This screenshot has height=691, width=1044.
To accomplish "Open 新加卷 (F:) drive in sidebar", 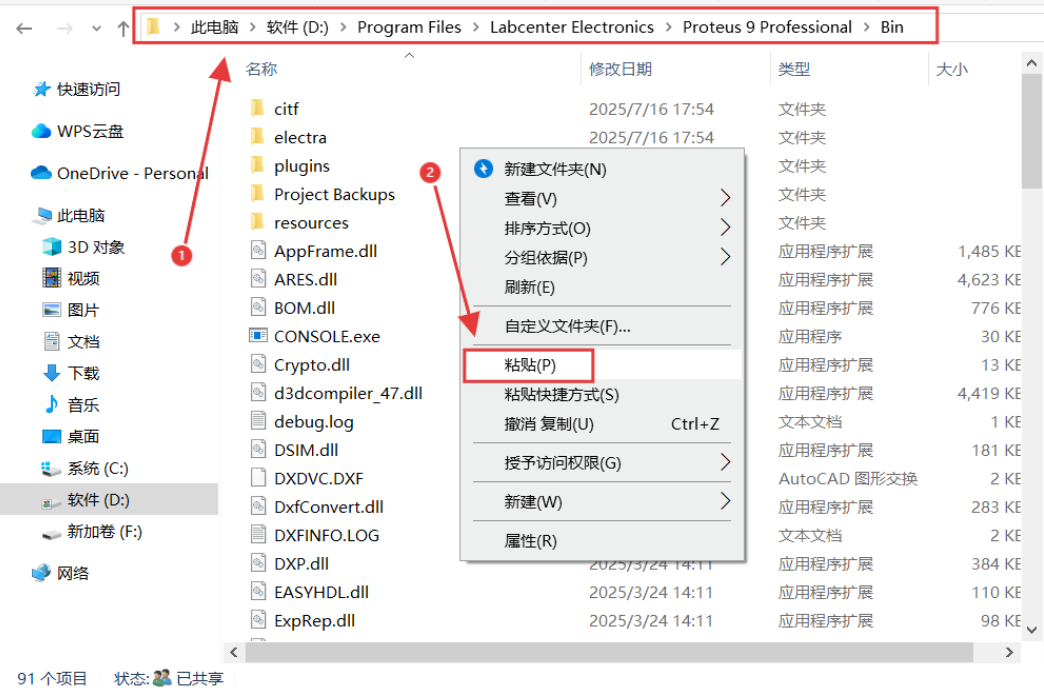I will pos(92,531).
